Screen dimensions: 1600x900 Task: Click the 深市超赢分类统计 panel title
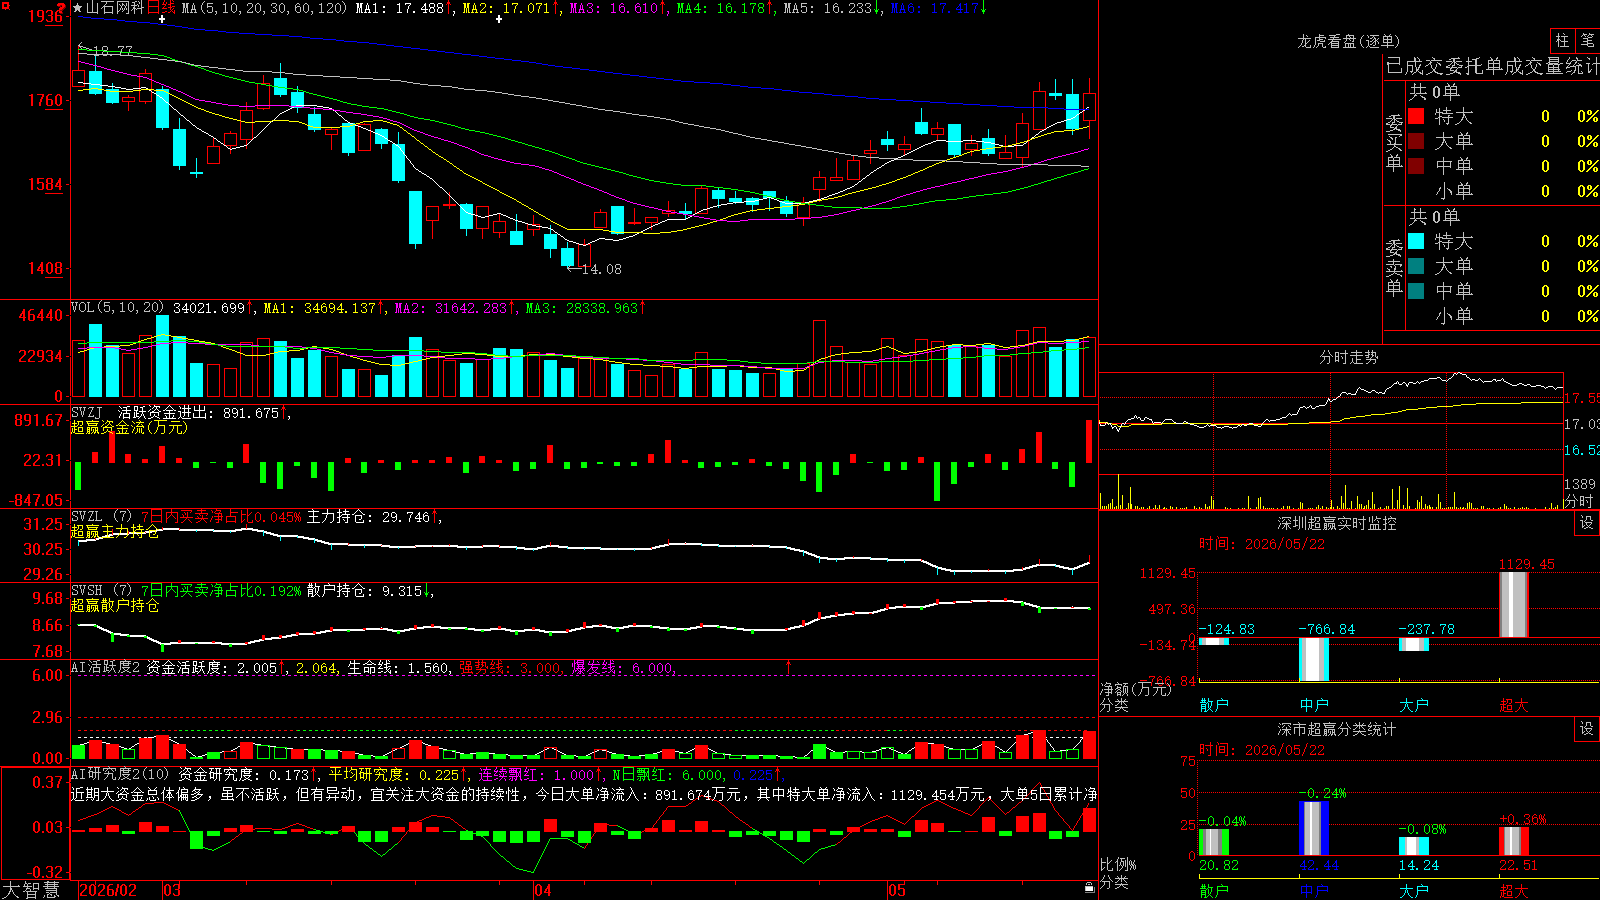[x=1337, y=729]
